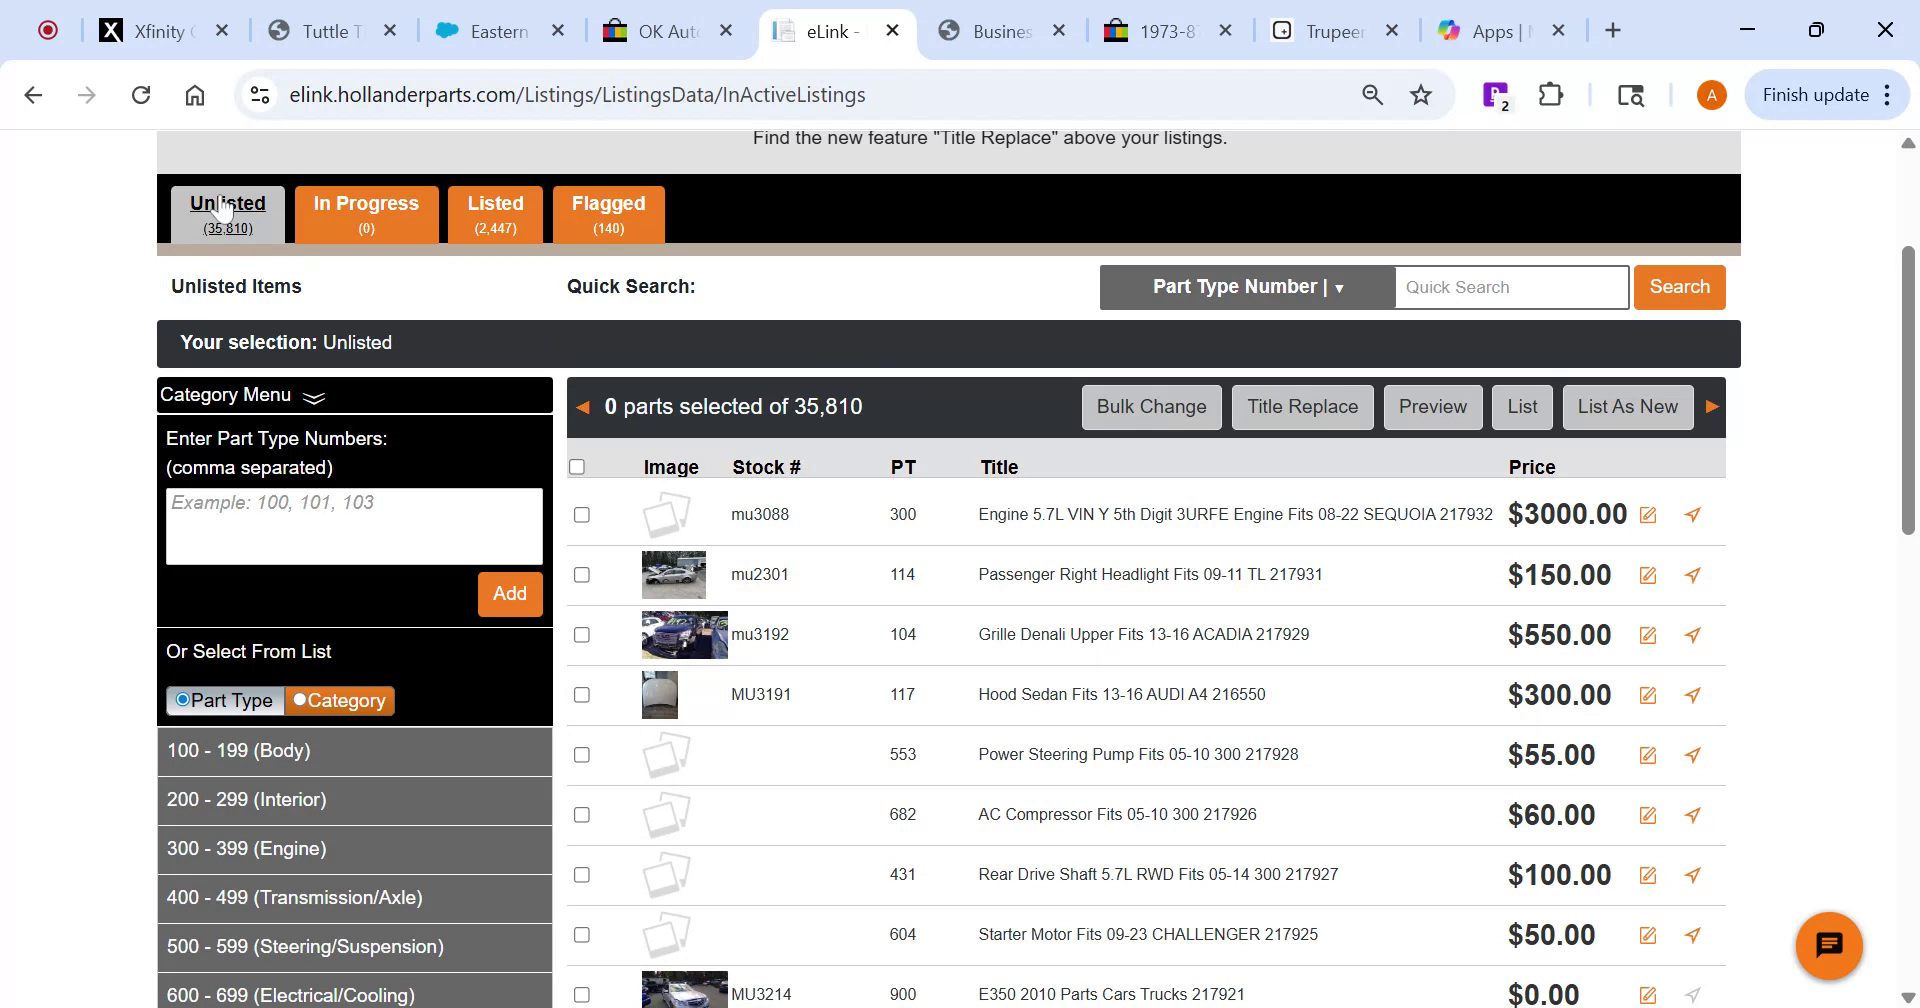Open the chat bubble in bottom corner

[1829, 944]
